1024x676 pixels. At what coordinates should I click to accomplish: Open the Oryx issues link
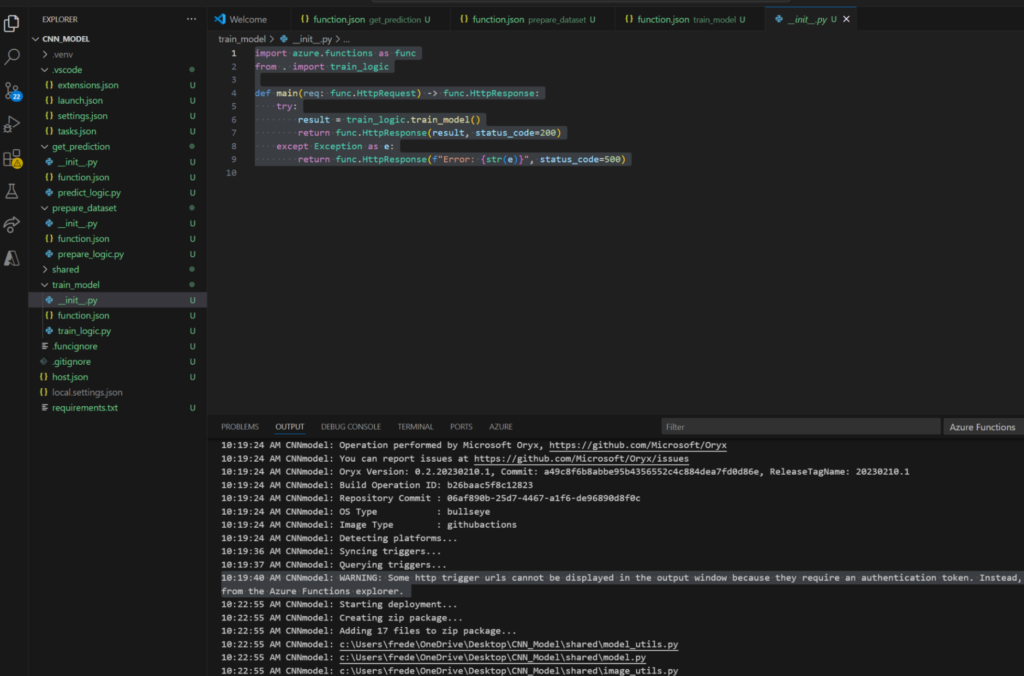(581, 459)
